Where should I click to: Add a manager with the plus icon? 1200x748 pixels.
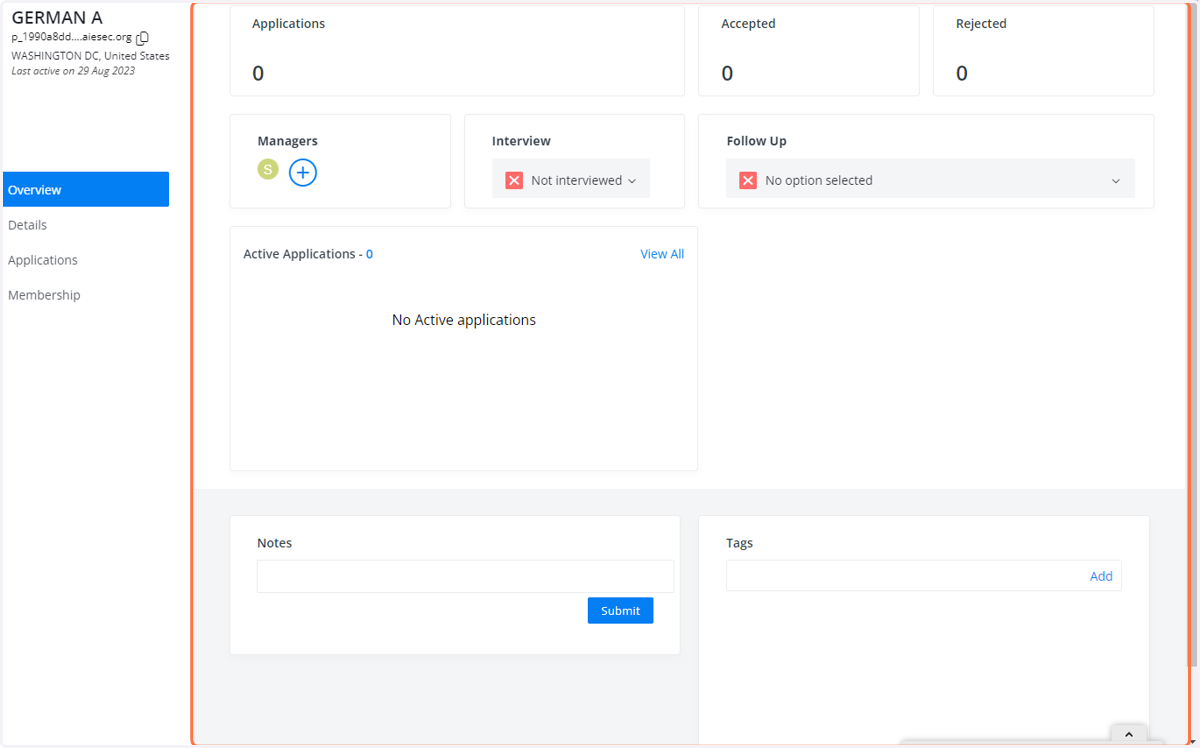click(x=303, y=173)
